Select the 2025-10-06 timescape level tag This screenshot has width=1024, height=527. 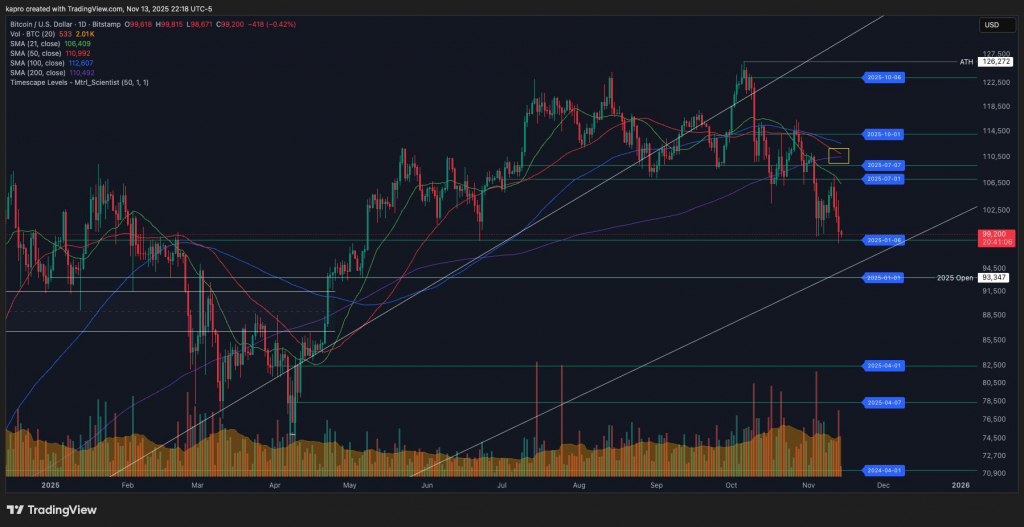point(885,77)
